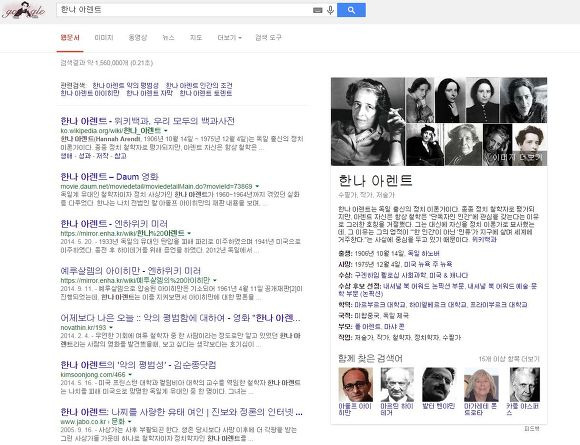Switch to the 동영상 tab
The image size is (580, 445).
[x=138, y=38]
